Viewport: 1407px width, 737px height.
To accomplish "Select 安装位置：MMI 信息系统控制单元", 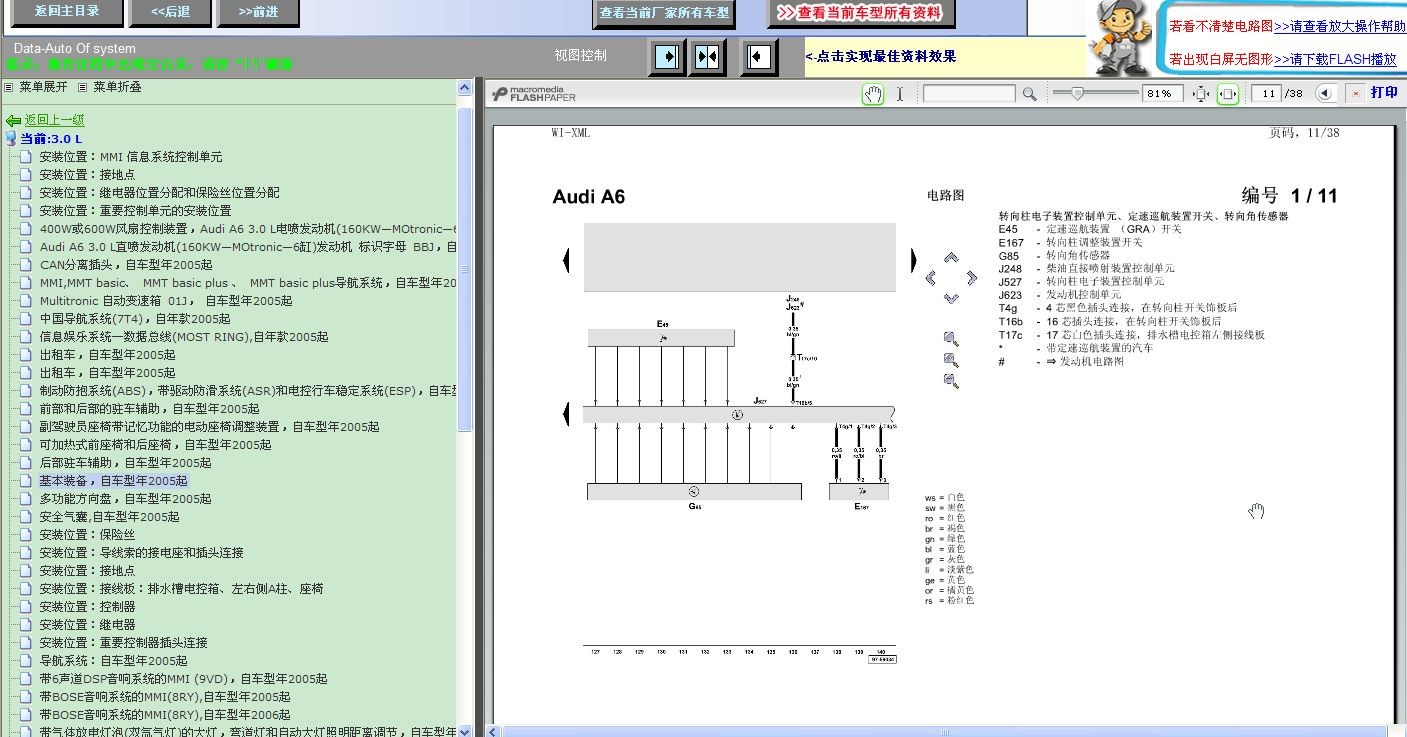I will coord(131,157).
